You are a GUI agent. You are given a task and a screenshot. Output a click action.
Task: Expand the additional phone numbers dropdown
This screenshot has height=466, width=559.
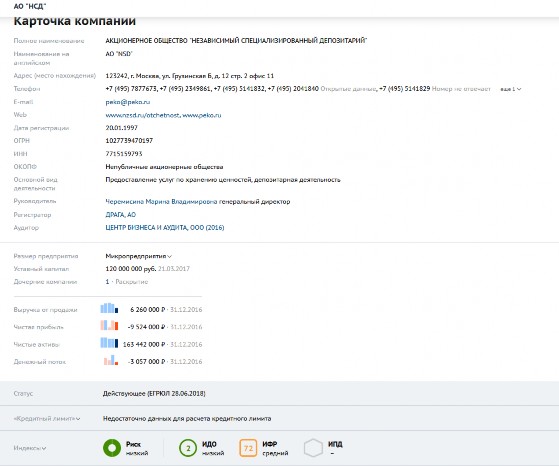click(511, 89)
